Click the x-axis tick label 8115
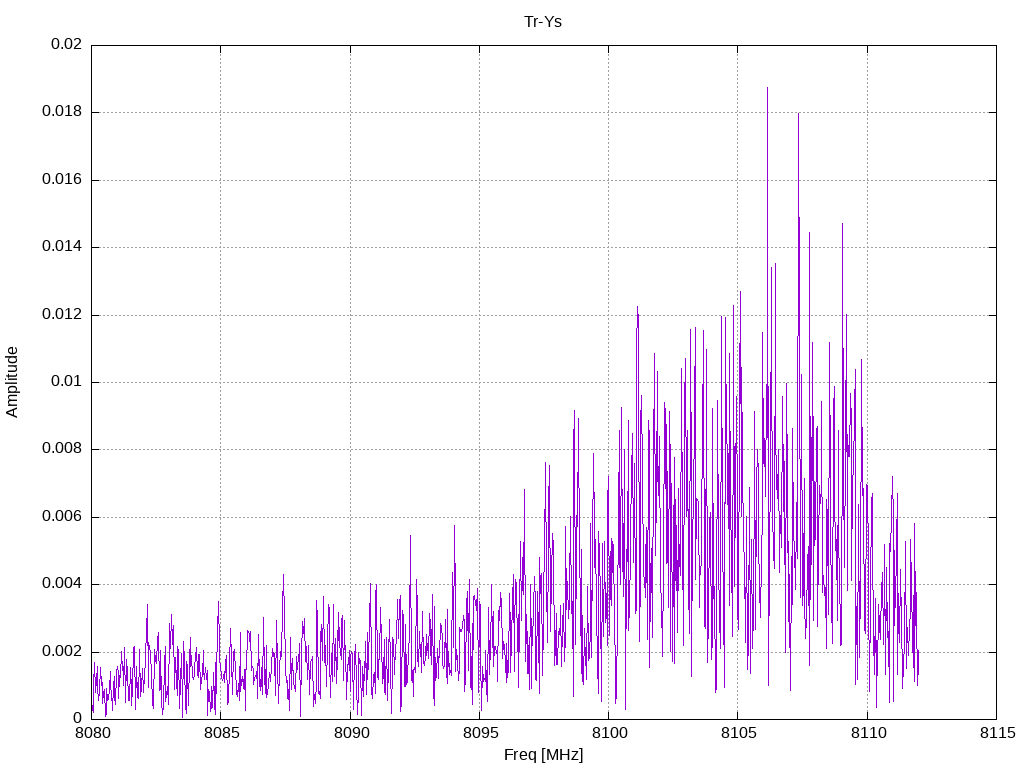The image size is (1024, 768). tap(997, 733)
